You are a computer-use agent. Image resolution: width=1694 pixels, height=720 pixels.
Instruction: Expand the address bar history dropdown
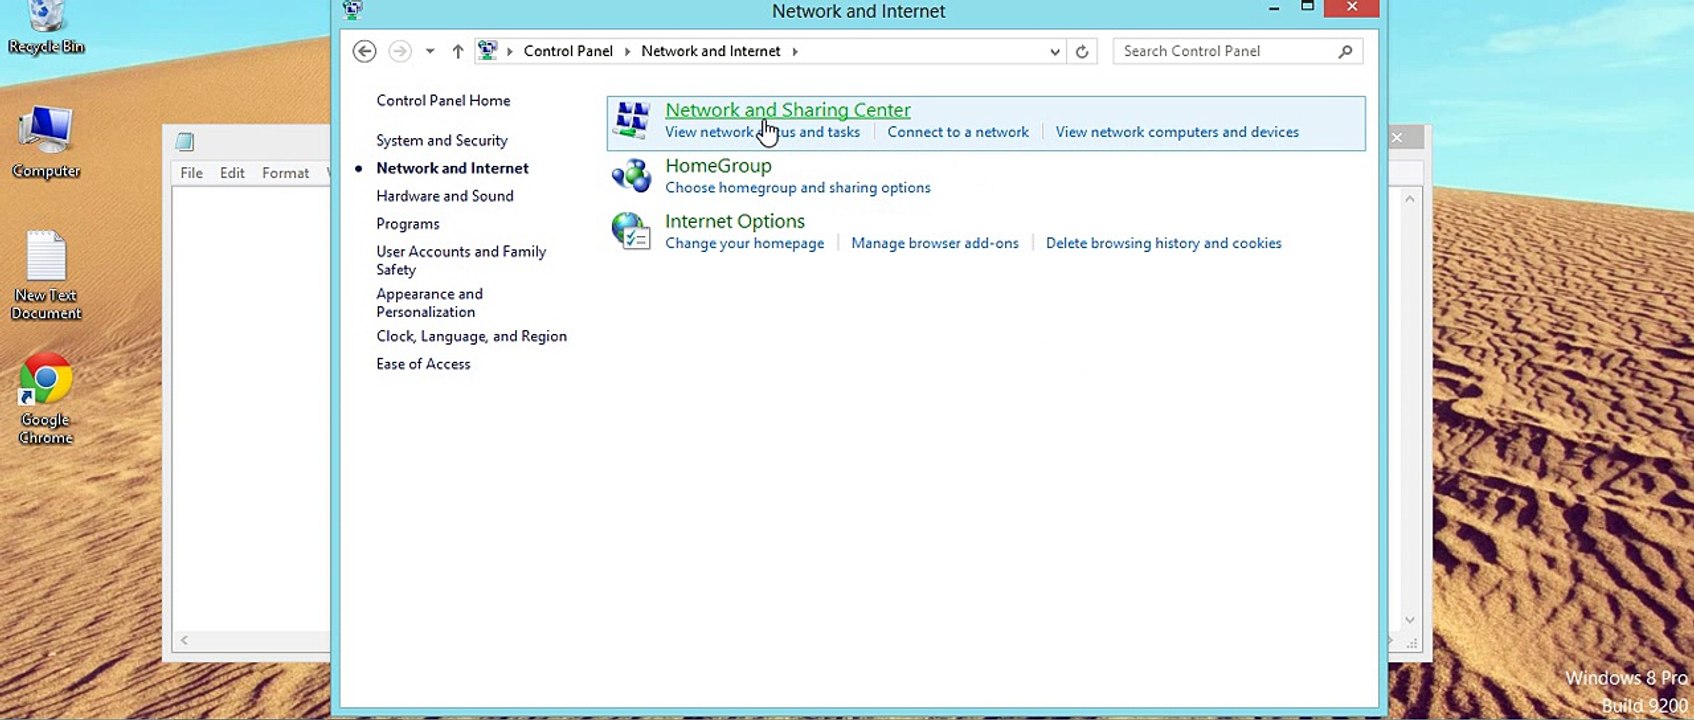[1055, 51]
